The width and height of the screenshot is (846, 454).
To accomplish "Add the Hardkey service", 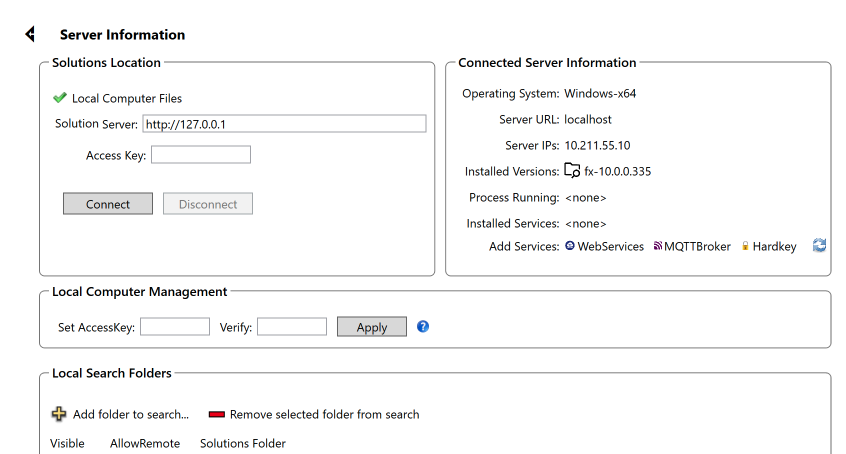I will [x=774, y=246].
